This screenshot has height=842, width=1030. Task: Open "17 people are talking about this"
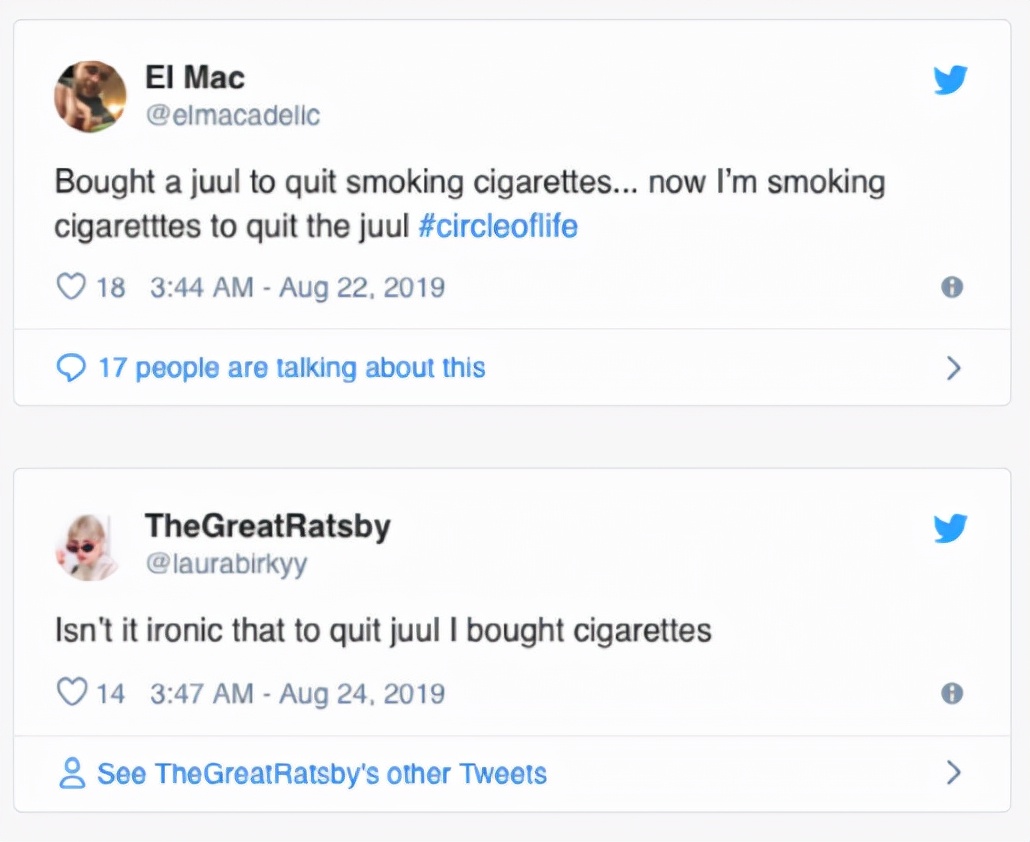click(291, 369)
